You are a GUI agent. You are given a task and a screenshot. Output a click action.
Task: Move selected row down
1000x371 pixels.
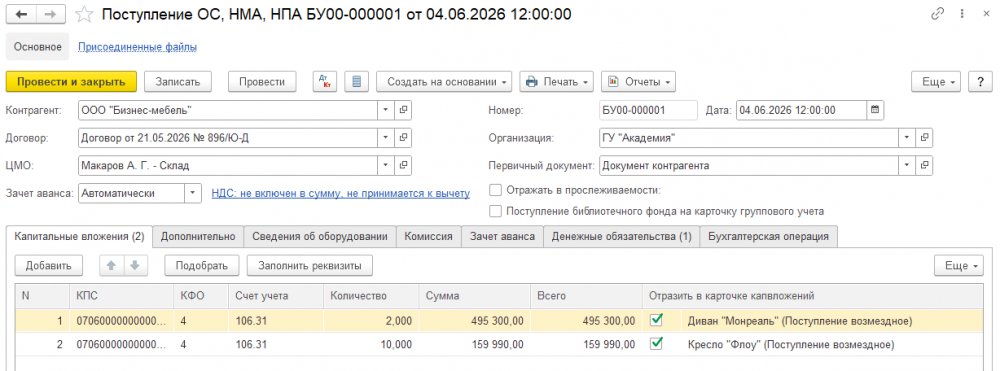tap(135, 266)
